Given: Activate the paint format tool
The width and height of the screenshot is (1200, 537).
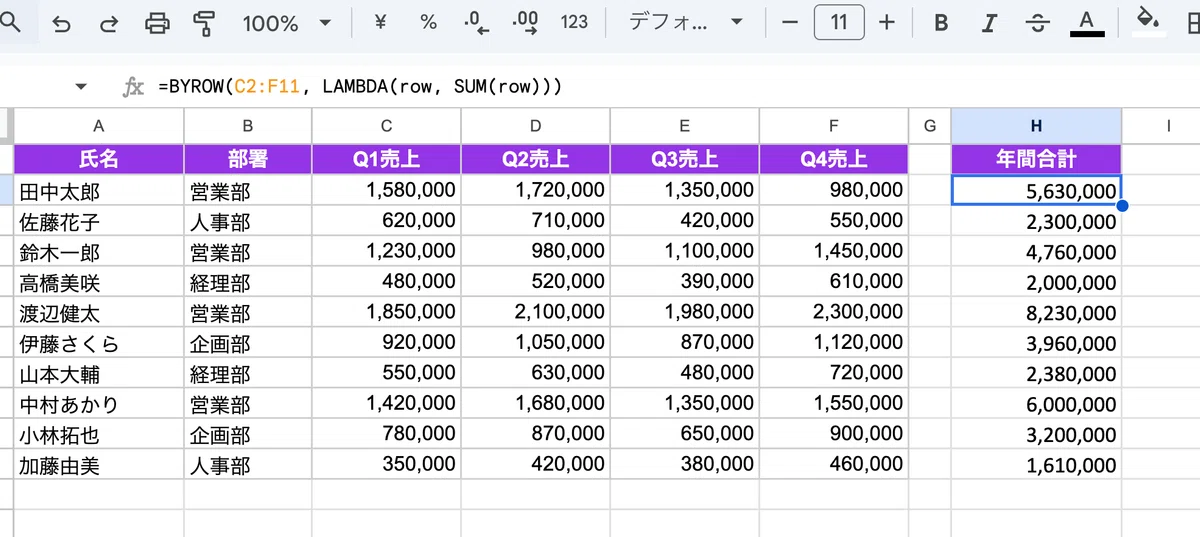Looking at the screenshot, I should click(205, 23).
